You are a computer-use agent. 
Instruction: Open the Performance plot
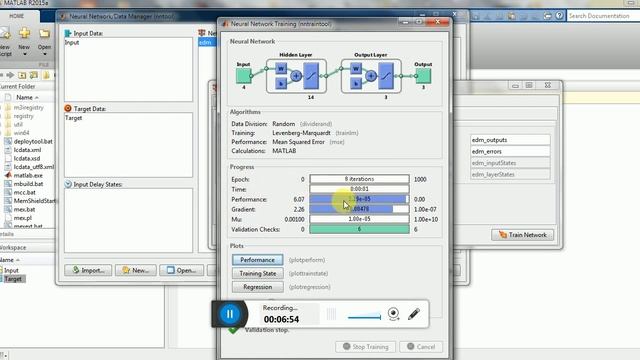click(258, 260)
